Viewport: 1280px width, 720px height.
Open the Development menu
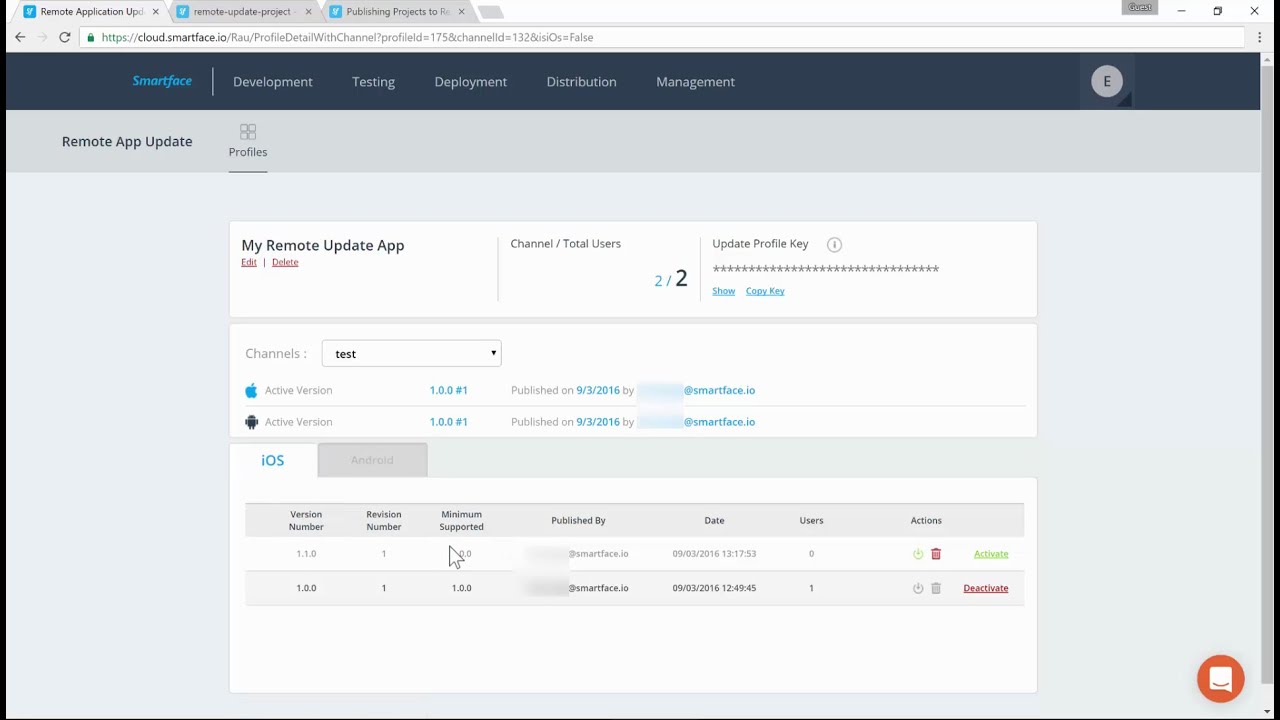(273, 82)
